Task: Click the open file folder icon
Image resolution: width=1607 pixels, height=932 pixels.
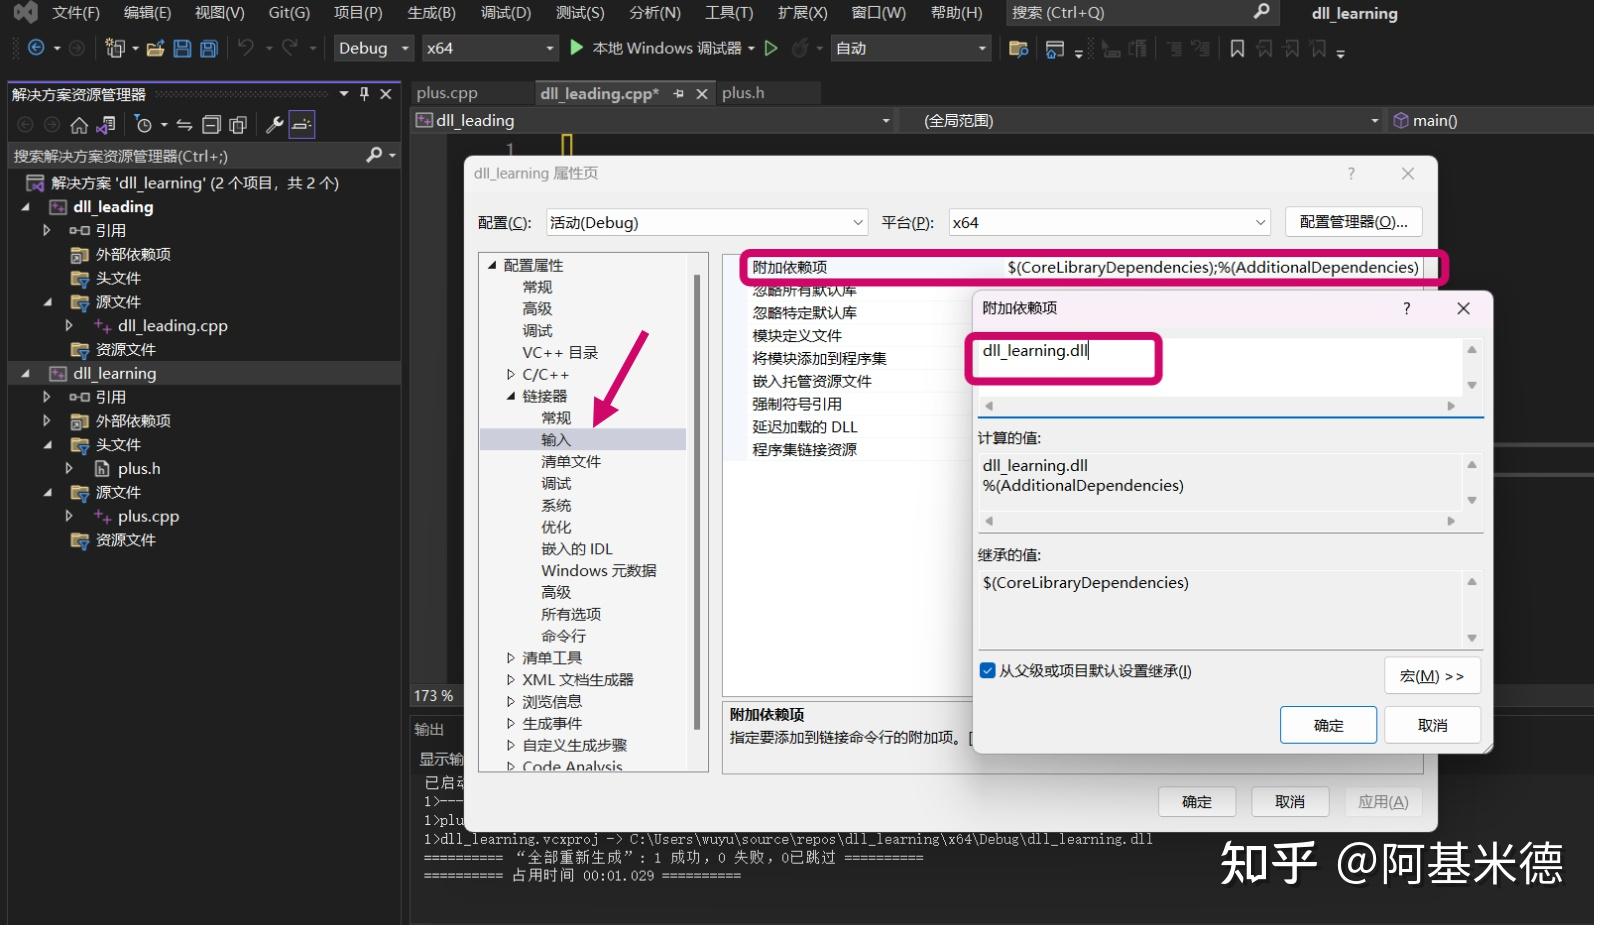Action: (x=155, y=48)
